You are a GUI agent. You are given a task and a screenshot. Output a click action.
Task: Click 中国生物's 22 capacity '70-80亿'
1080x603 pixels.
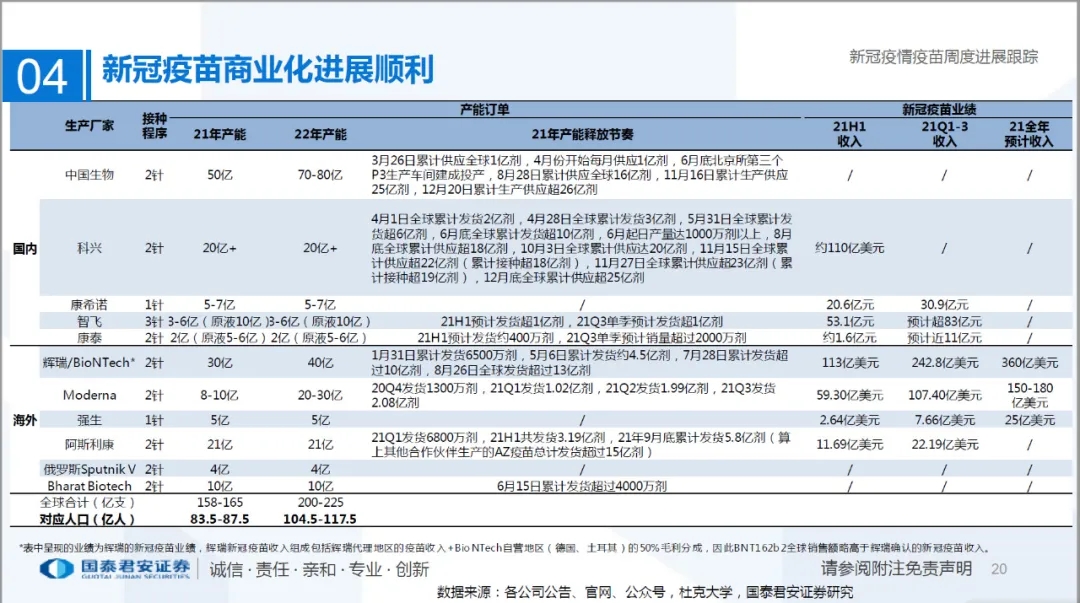[320, 175]
